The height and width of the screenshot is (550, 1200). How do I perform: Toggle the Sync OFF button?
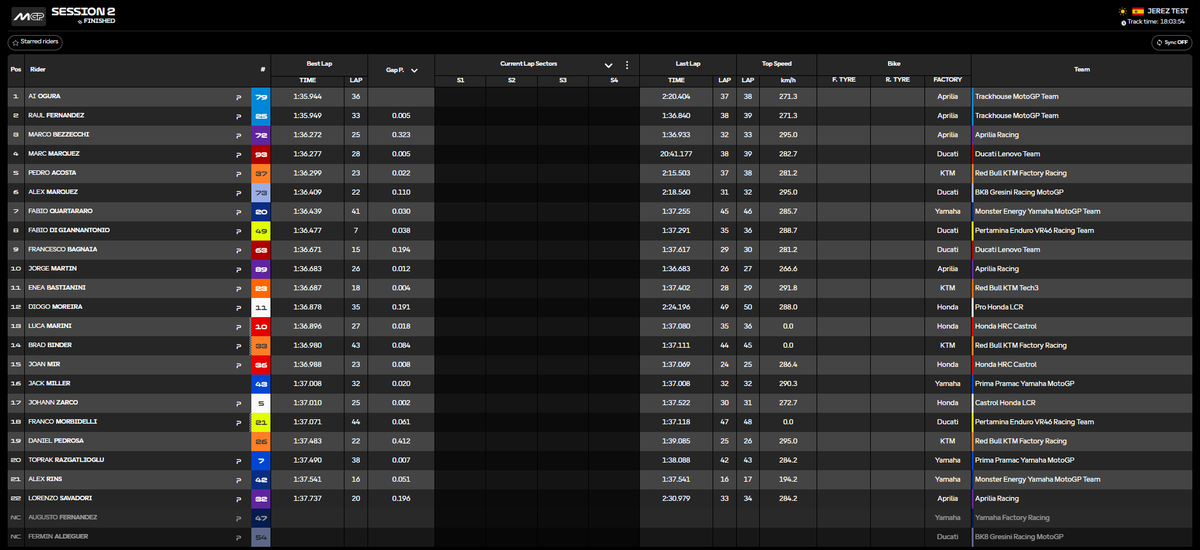(1172, 42)
